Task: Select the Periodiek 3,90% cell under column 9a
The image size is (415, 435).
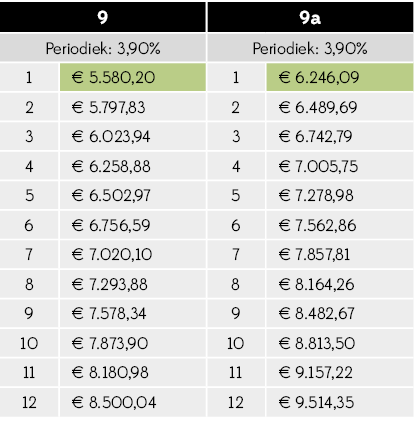Action: [x=310, y=48]
